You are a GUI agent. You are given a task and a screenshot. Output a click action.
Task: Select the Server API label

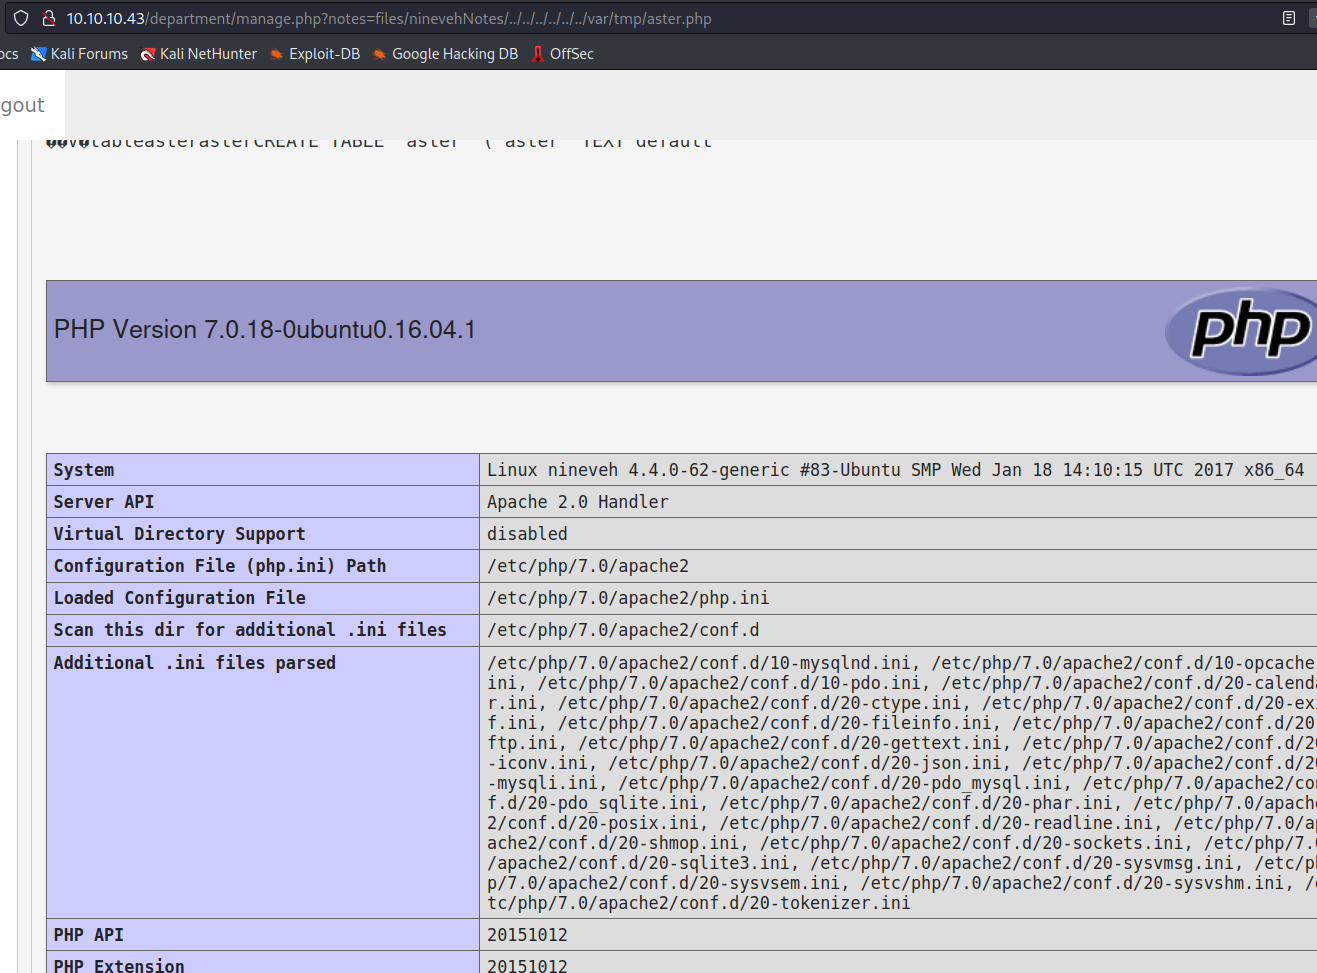(x=104, y=502)
